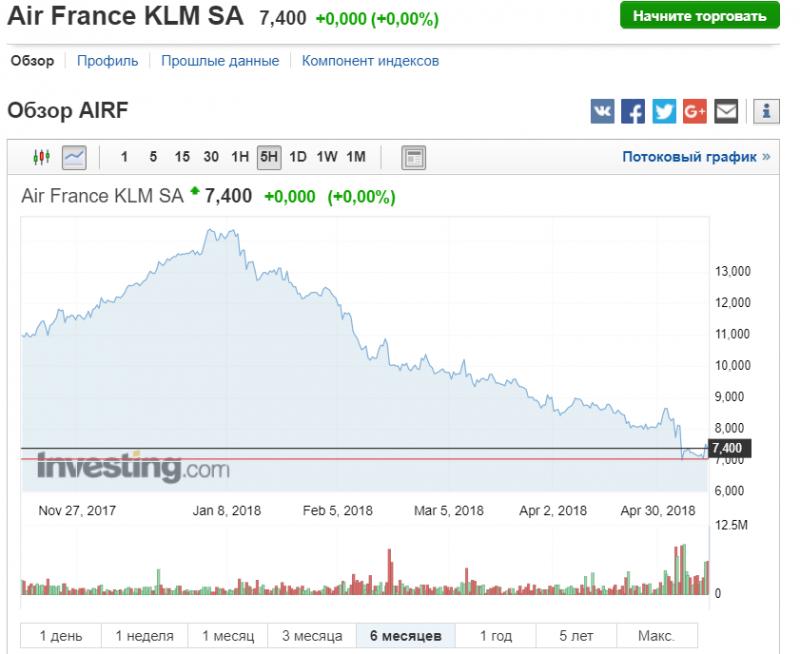Open the Потоковый график link

point(696,157)
